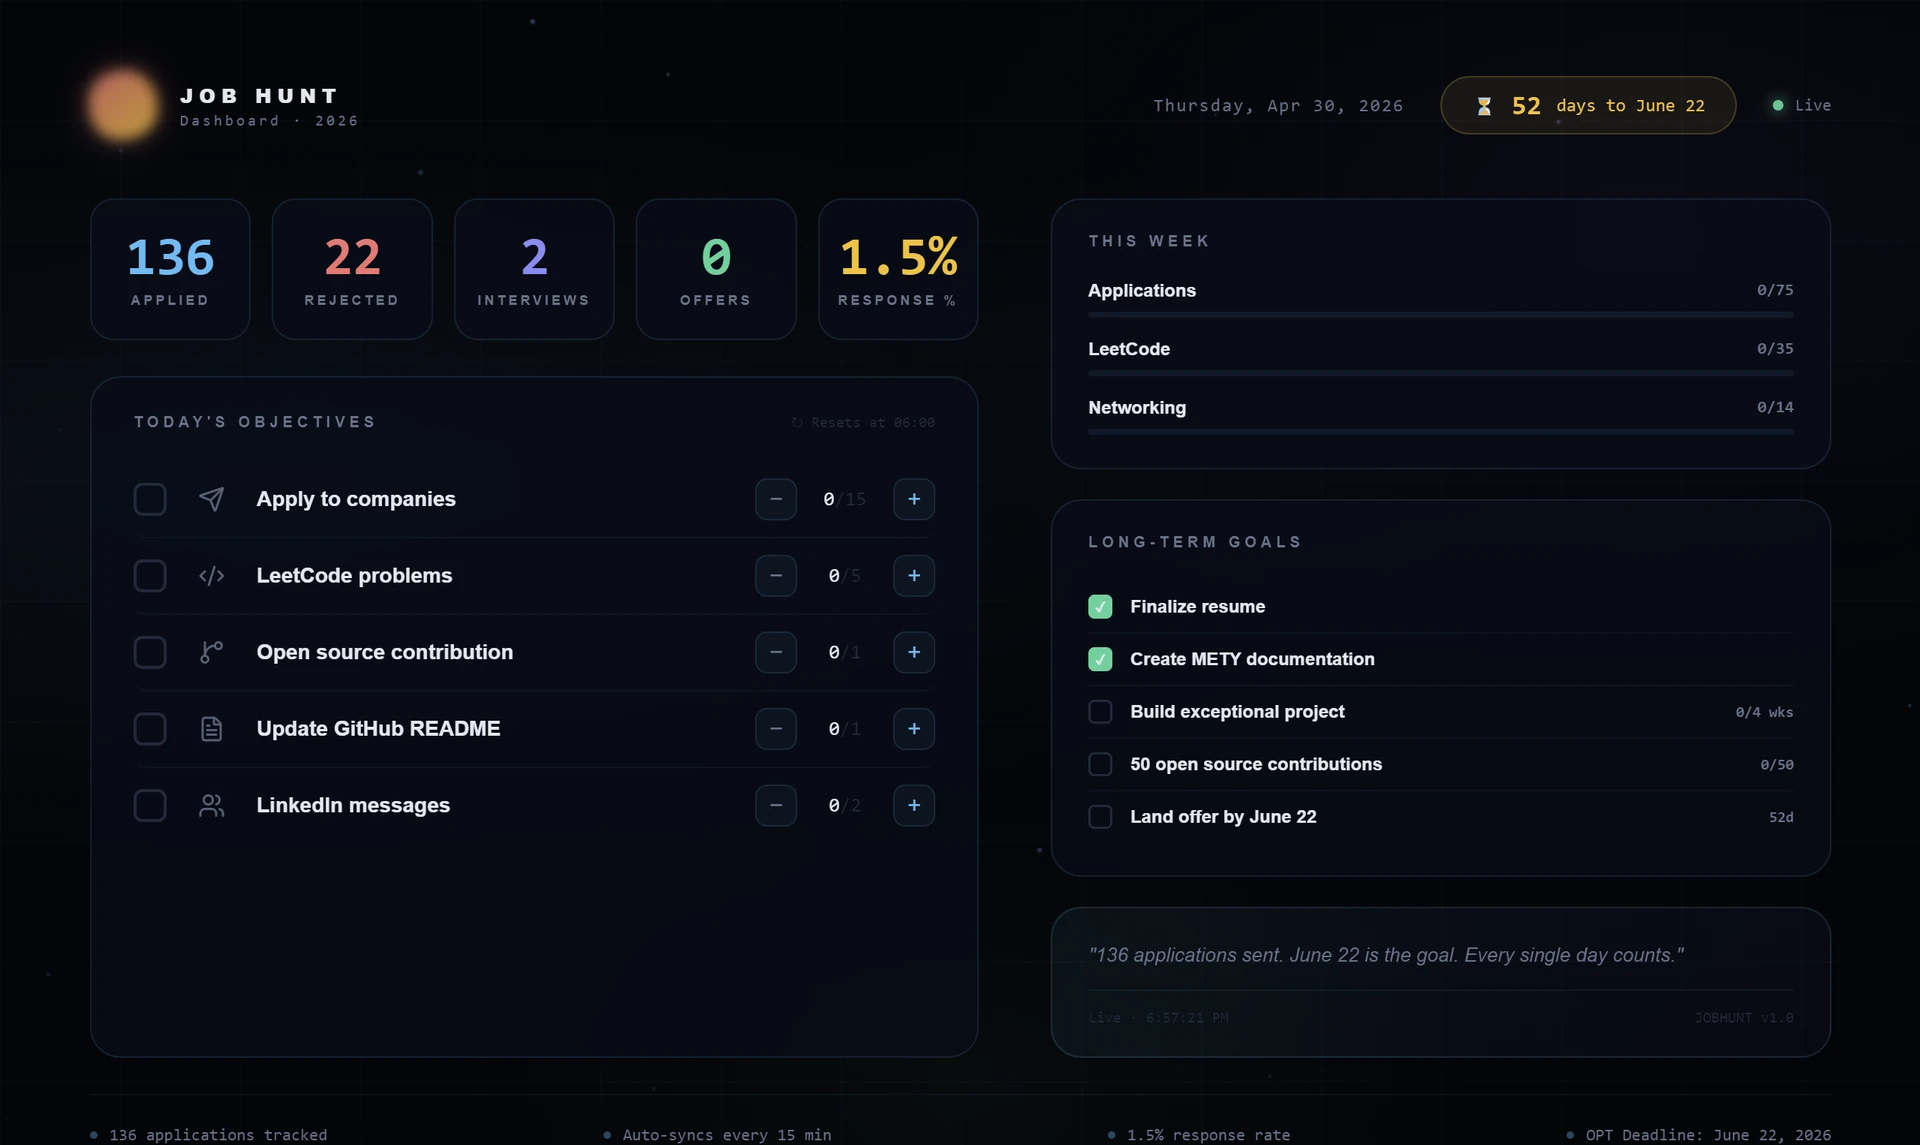This screenshot has width=1920, height=1145.
Task: Click the people icon beside LinkedIn messages
Action: (211, 806)
